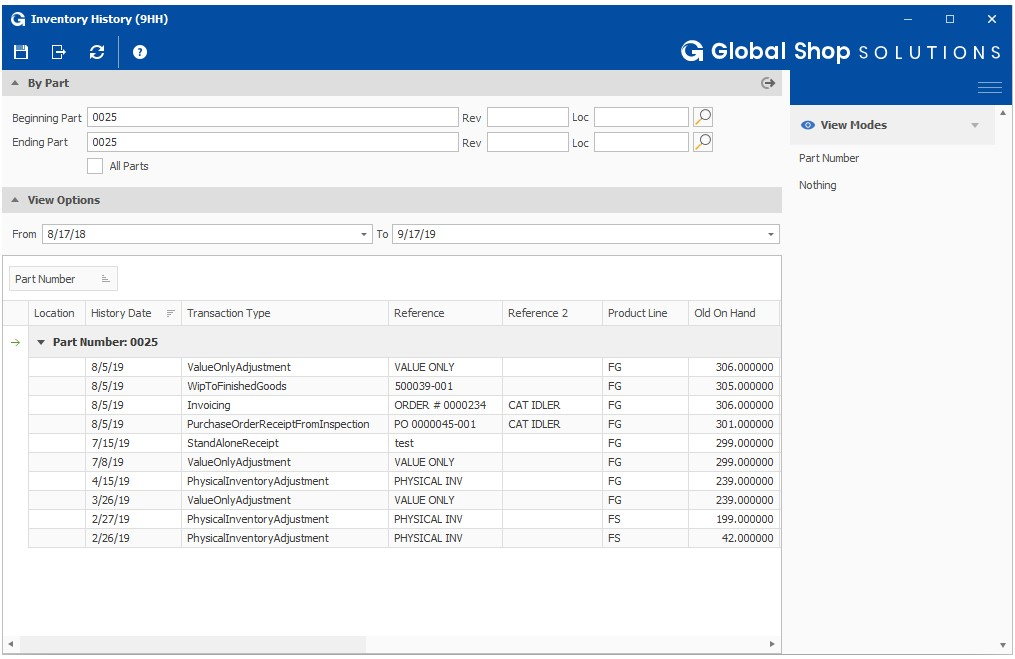1015x659 pixels.
Task: Collapse the View Options section
Action: click(x=15, y=200)
